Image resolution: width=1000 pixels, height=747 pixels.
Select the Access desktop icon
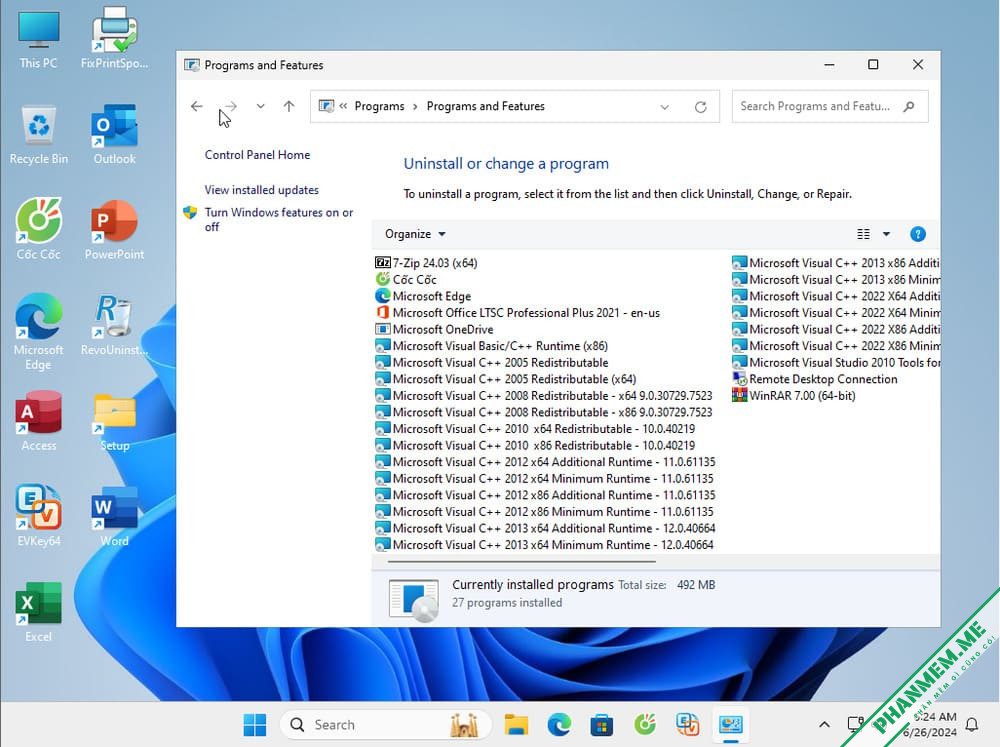coord(38,421)
